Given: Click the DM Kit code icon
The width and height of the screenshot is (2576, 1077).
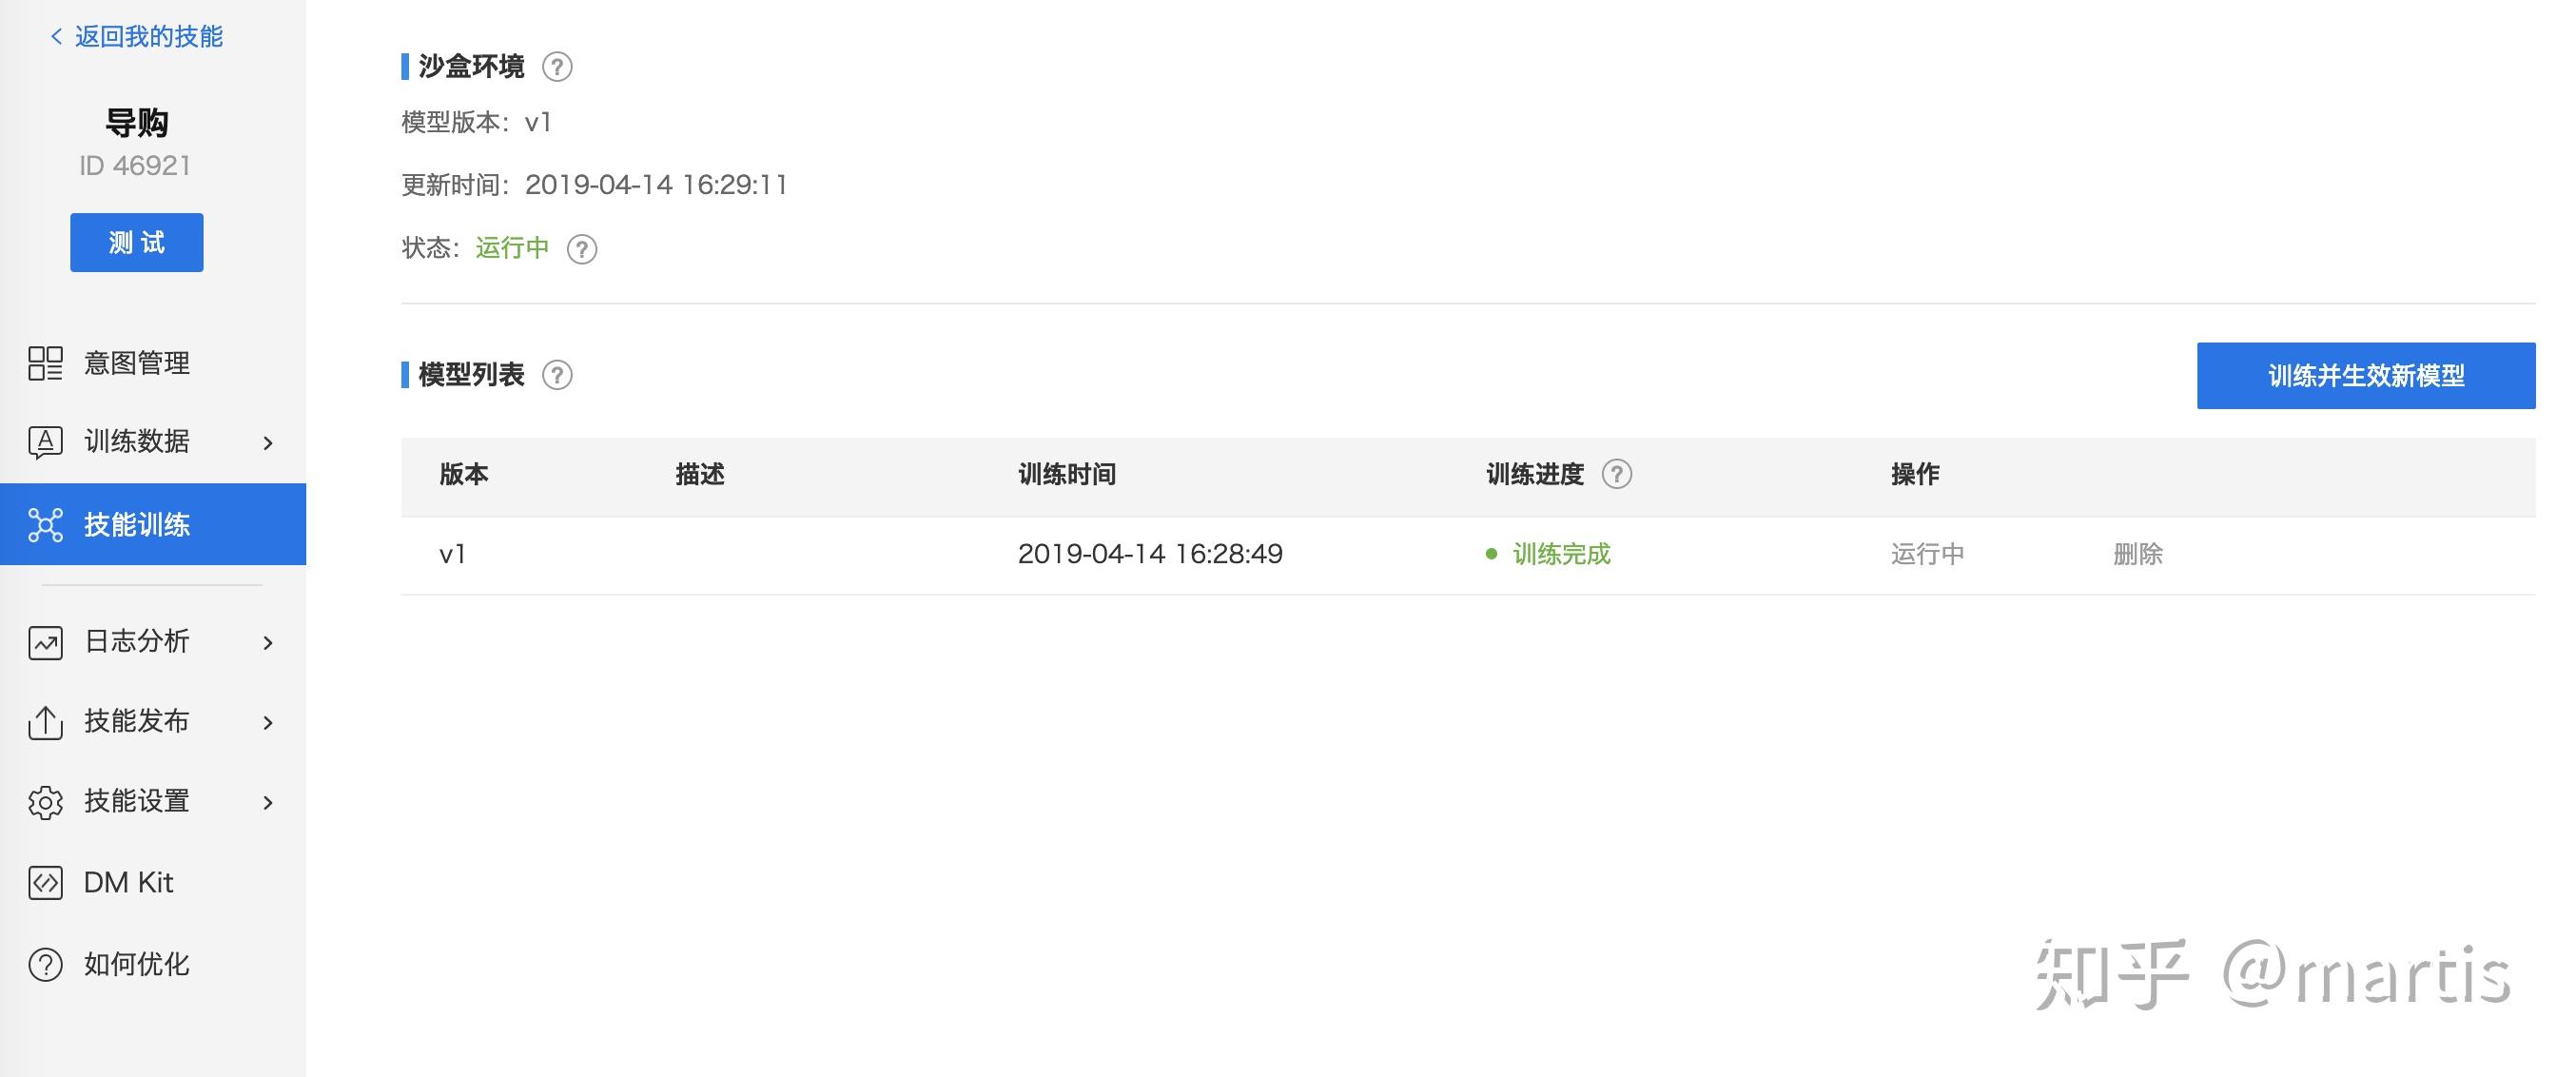Looking at the screenshot, I should pos(45,883).
